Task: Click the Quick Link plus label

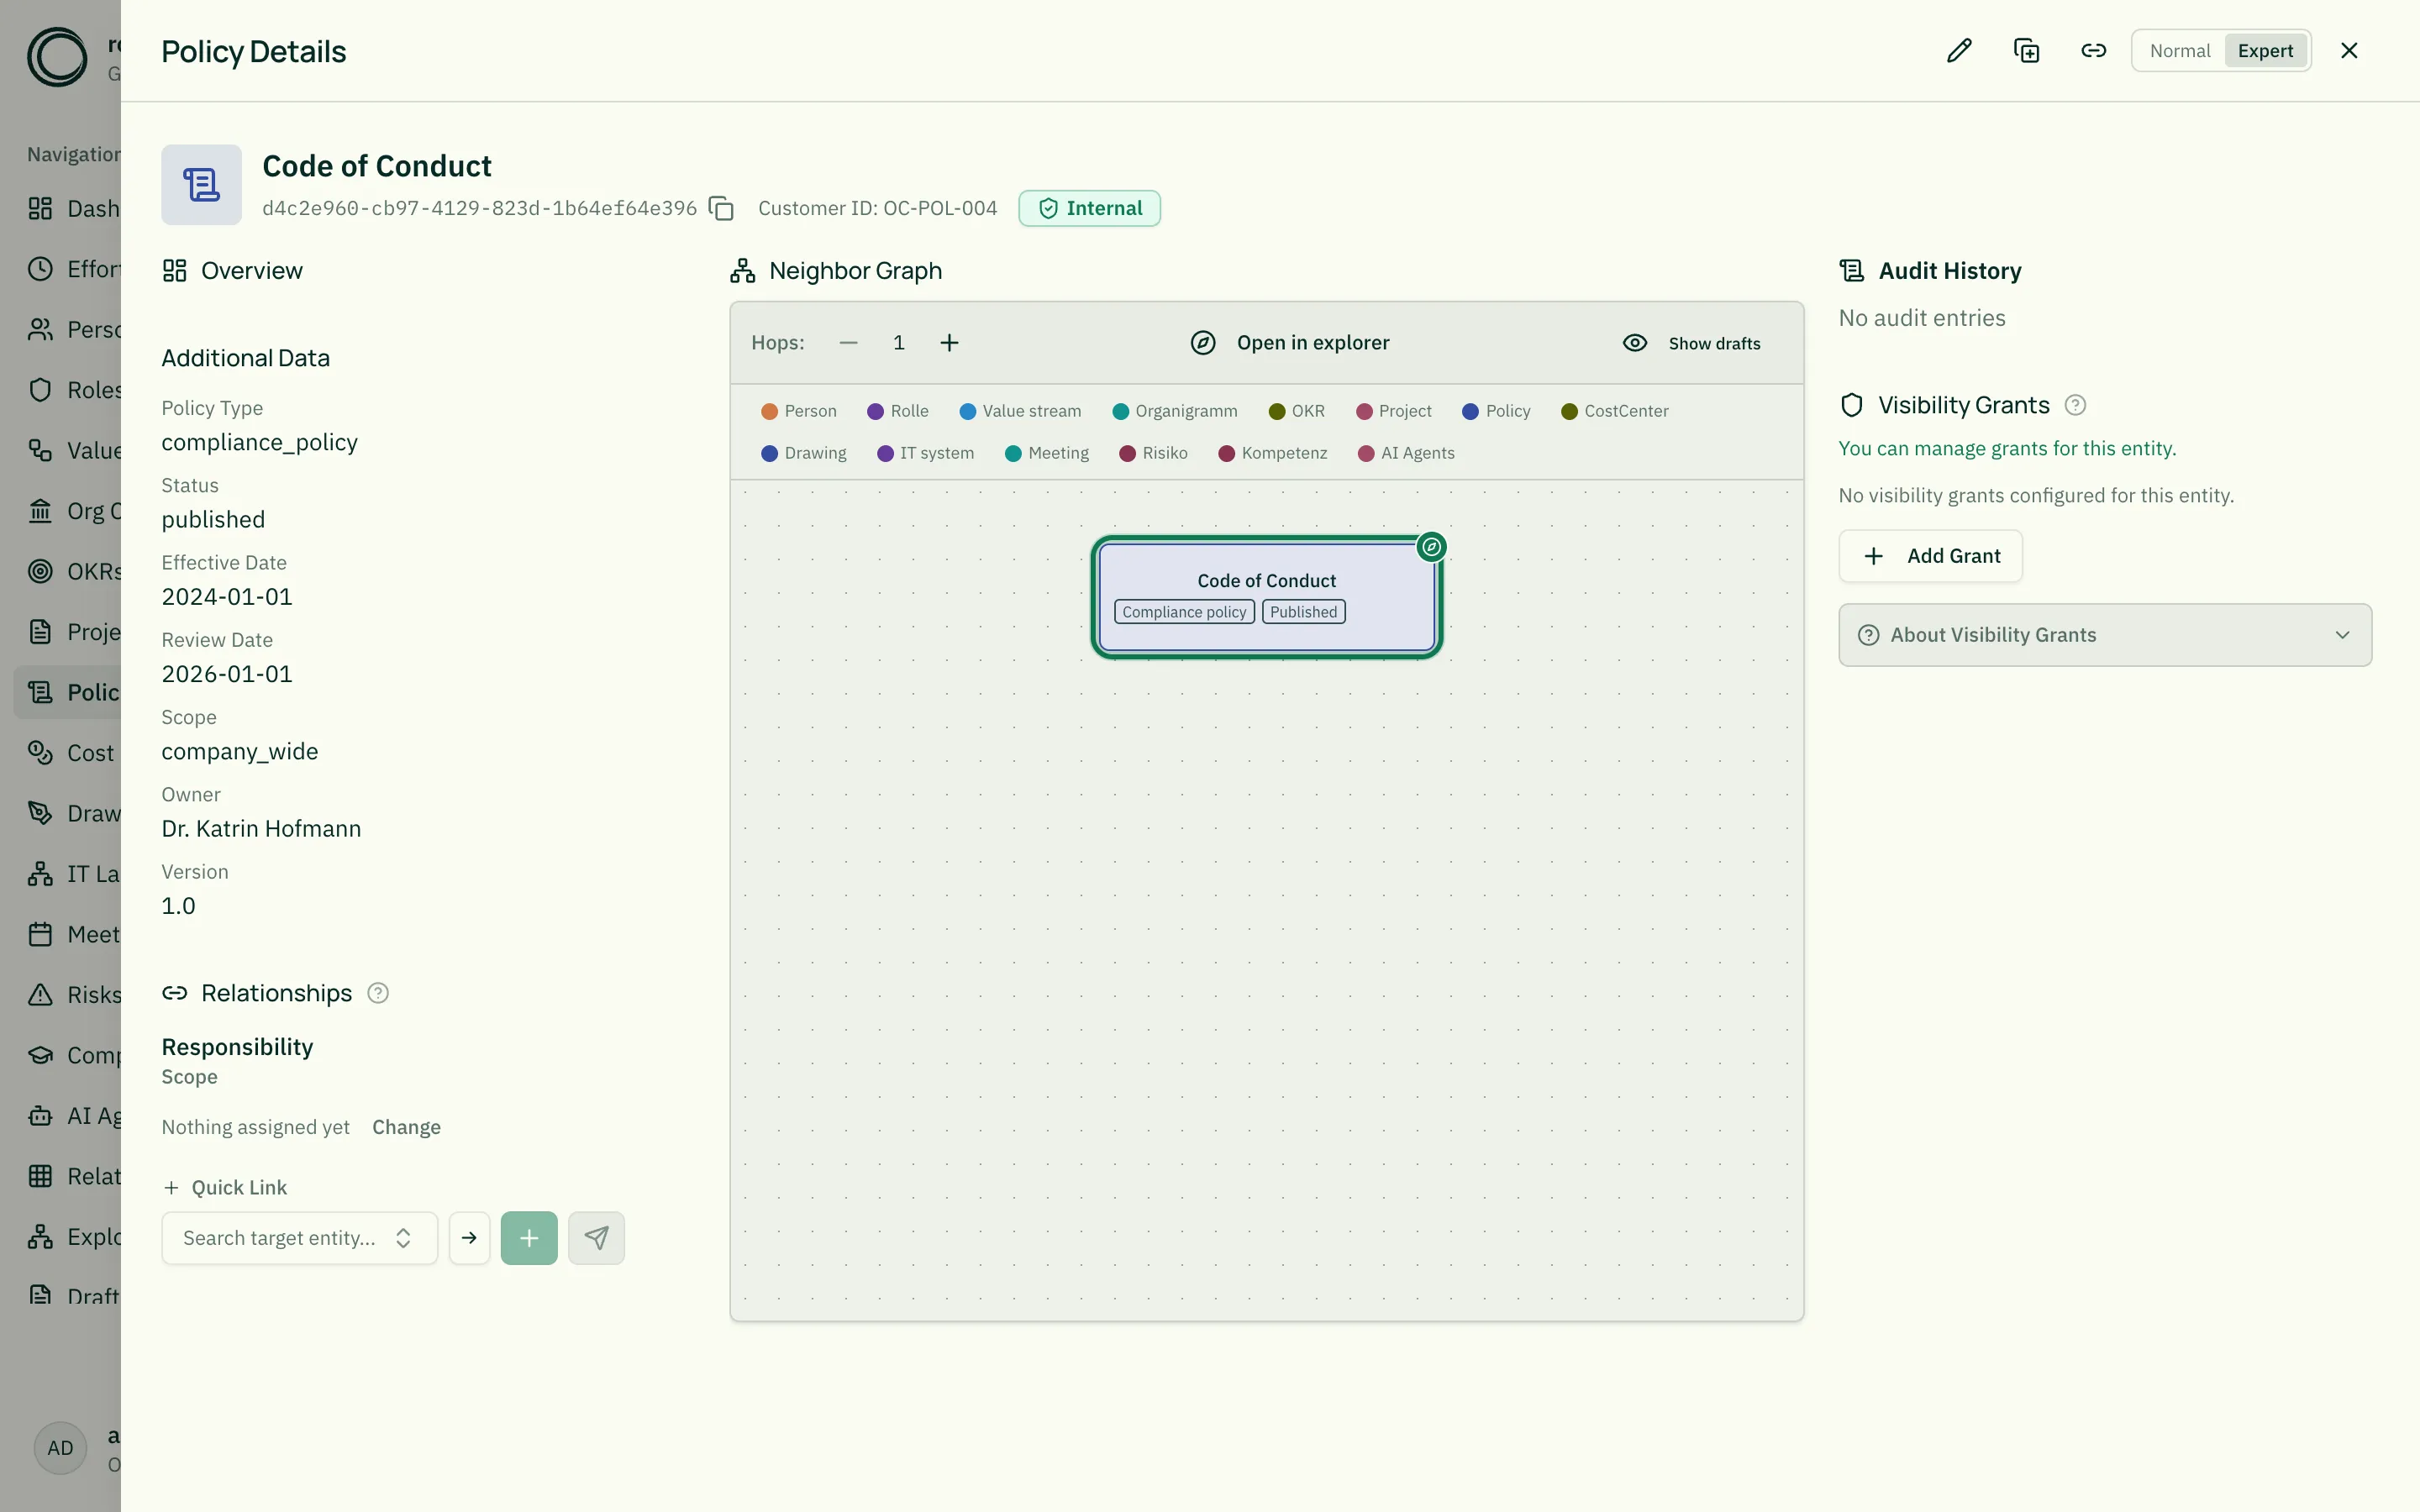Action: [225, 1187]
